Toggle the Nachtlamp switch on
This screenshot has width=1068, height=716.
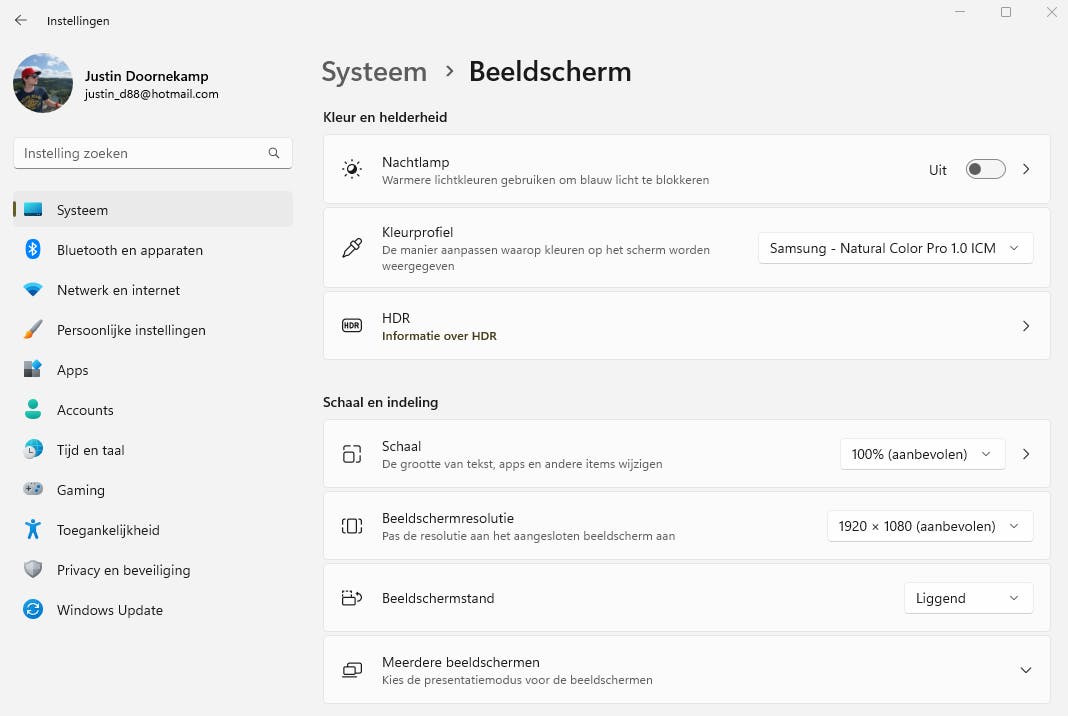(985, 170)
